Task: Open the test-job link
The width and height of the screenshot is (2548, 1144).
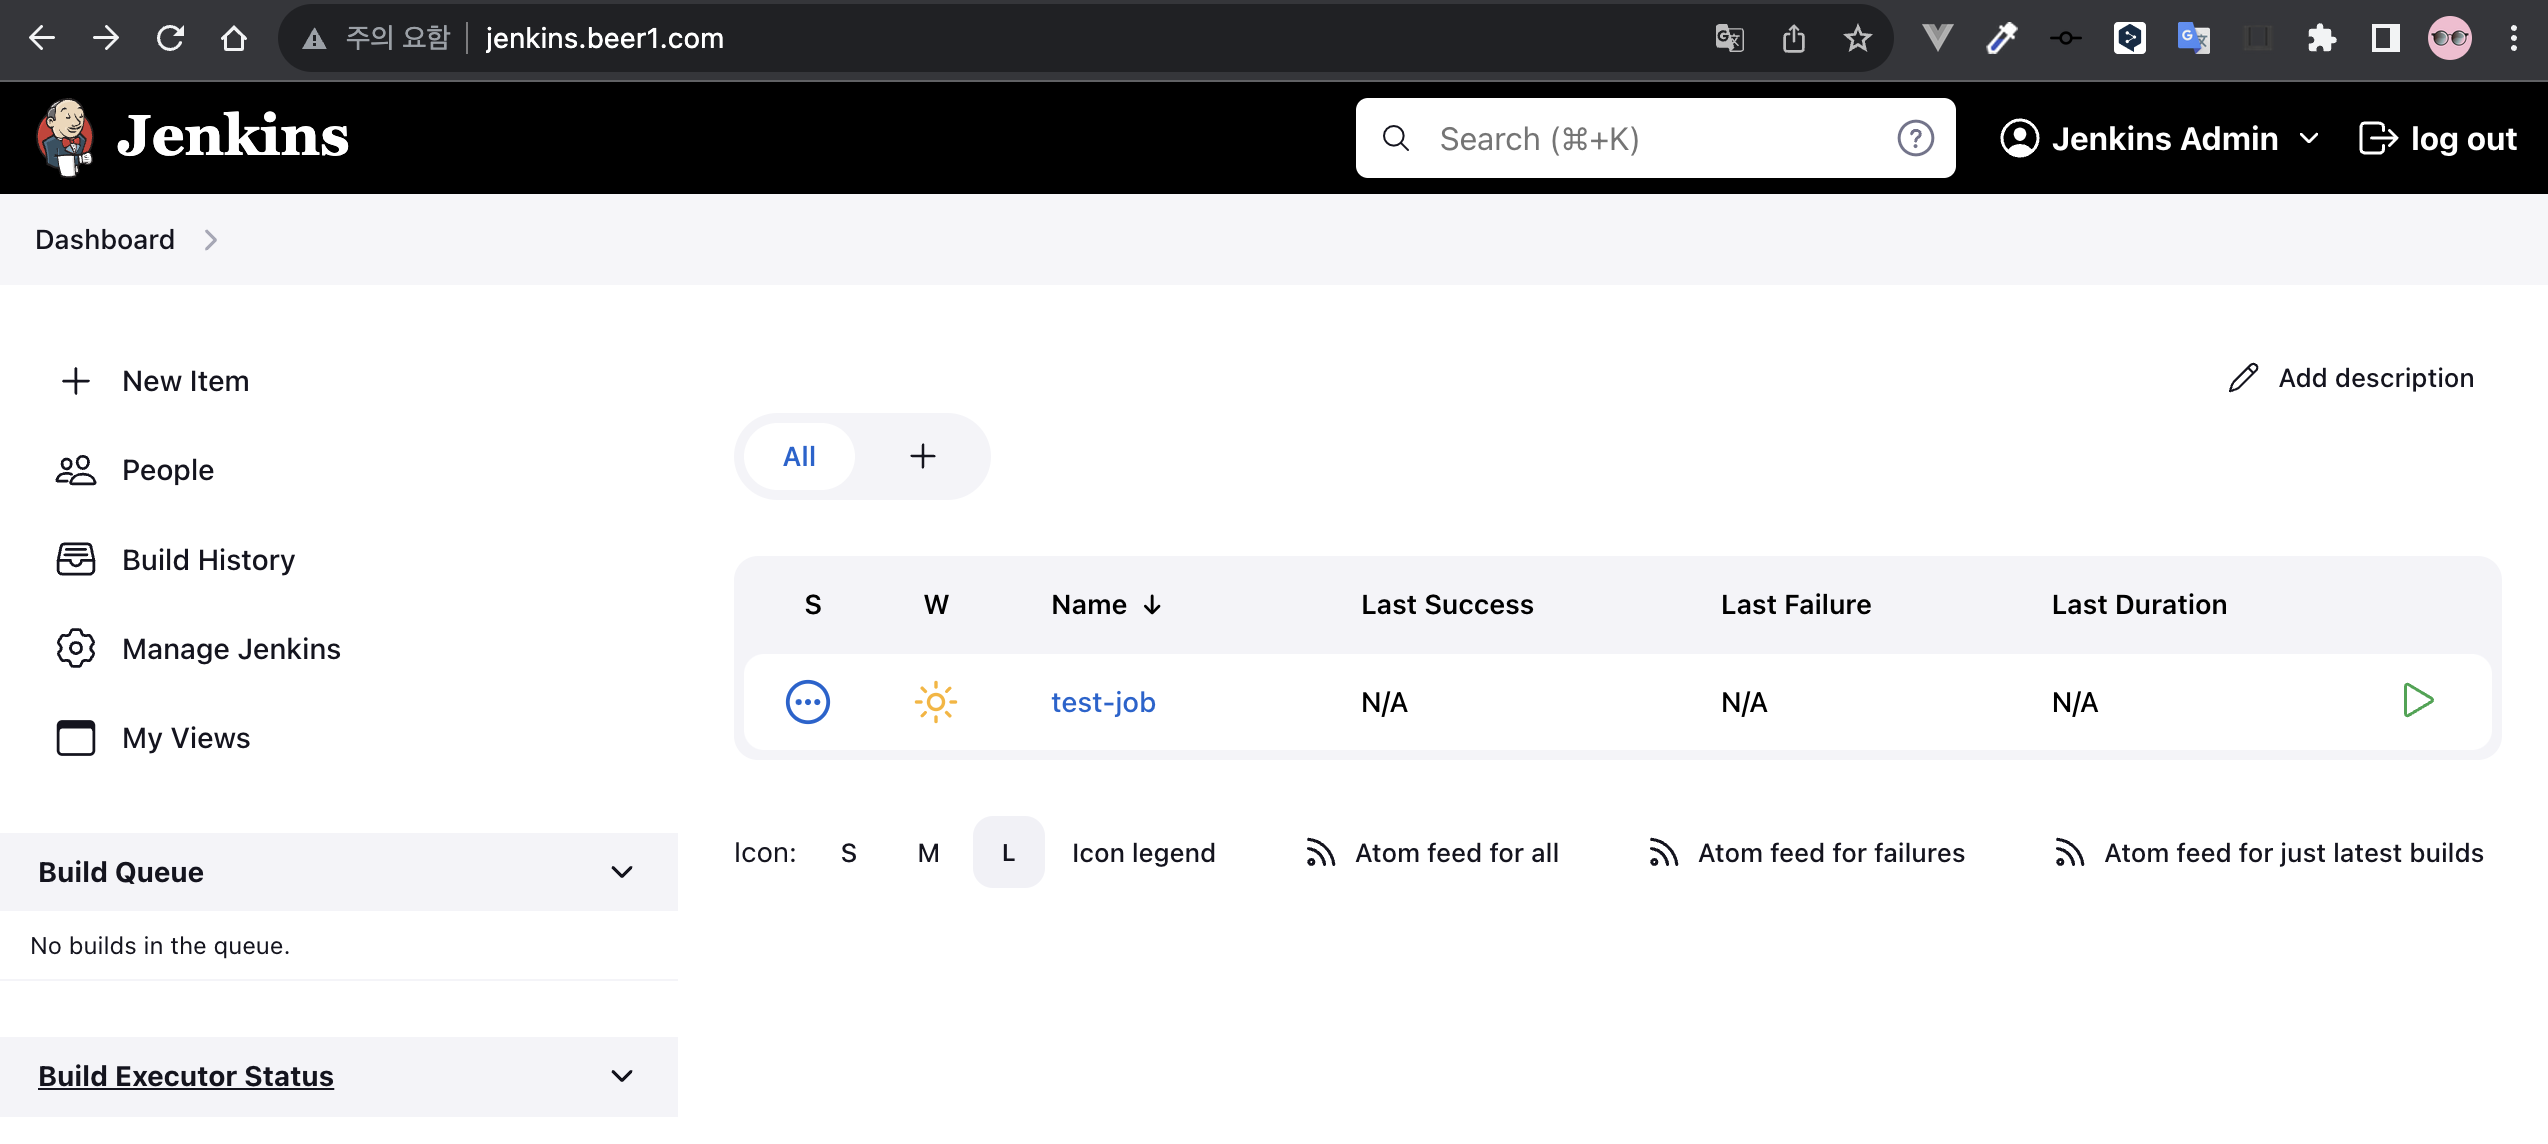Action: tap(1103, 702)
